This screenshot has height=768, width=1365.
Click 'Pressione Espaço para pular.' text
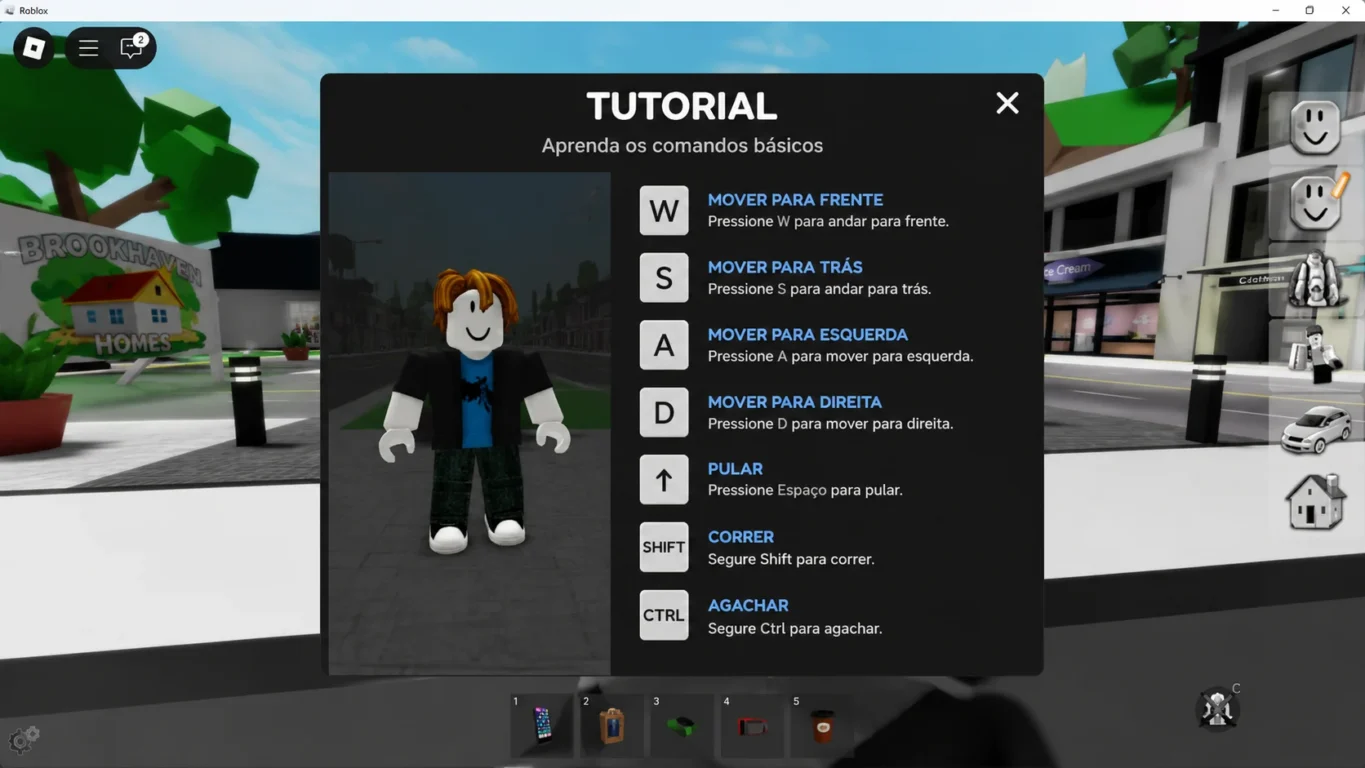[805, 490]
